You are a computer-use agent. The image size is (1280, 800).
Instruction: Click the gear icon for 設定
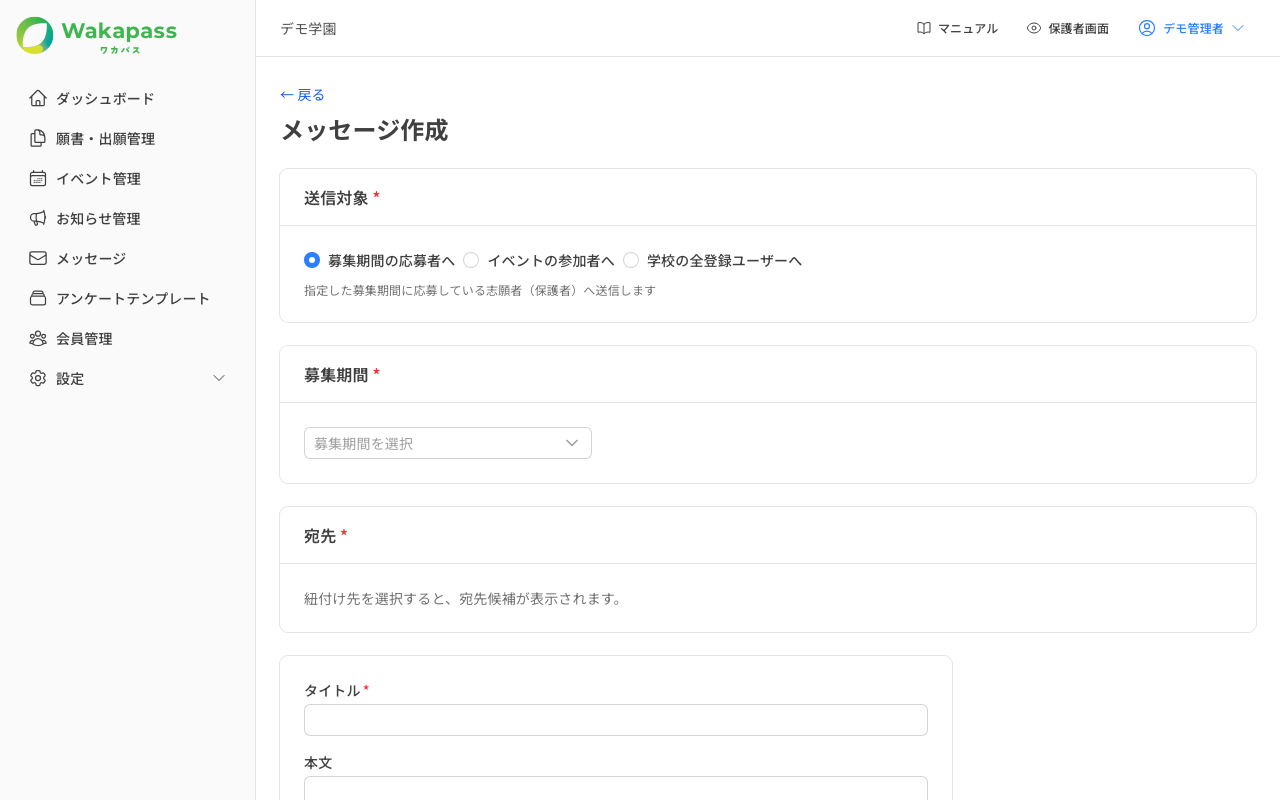[38, 378]
